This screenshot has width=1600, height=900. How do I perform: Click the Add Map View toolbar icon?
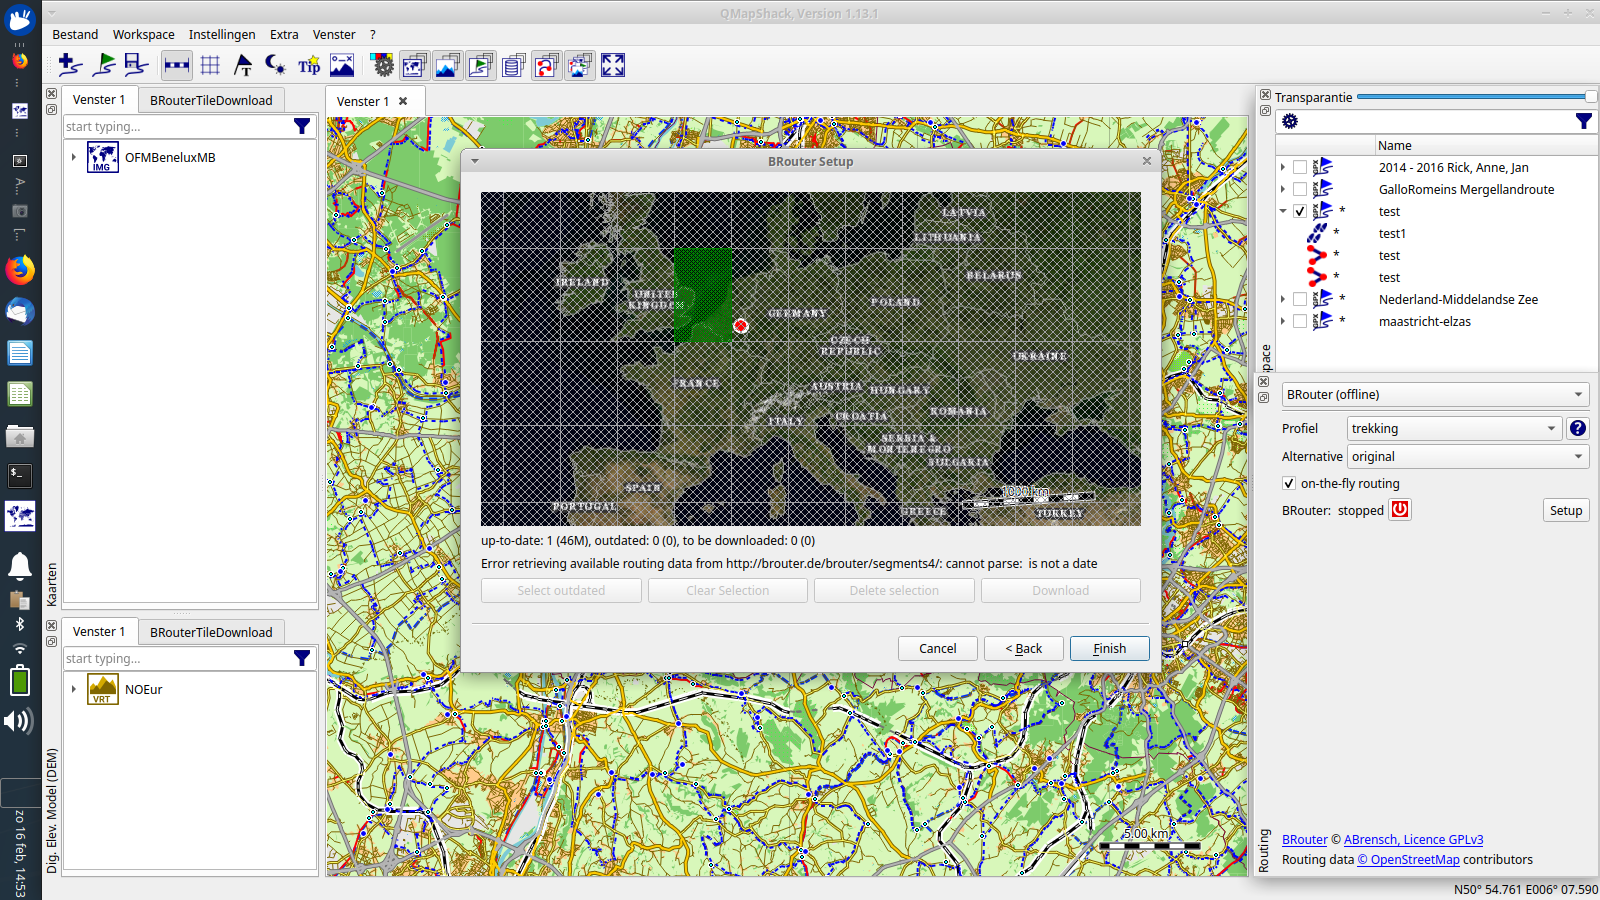(70, 66)
